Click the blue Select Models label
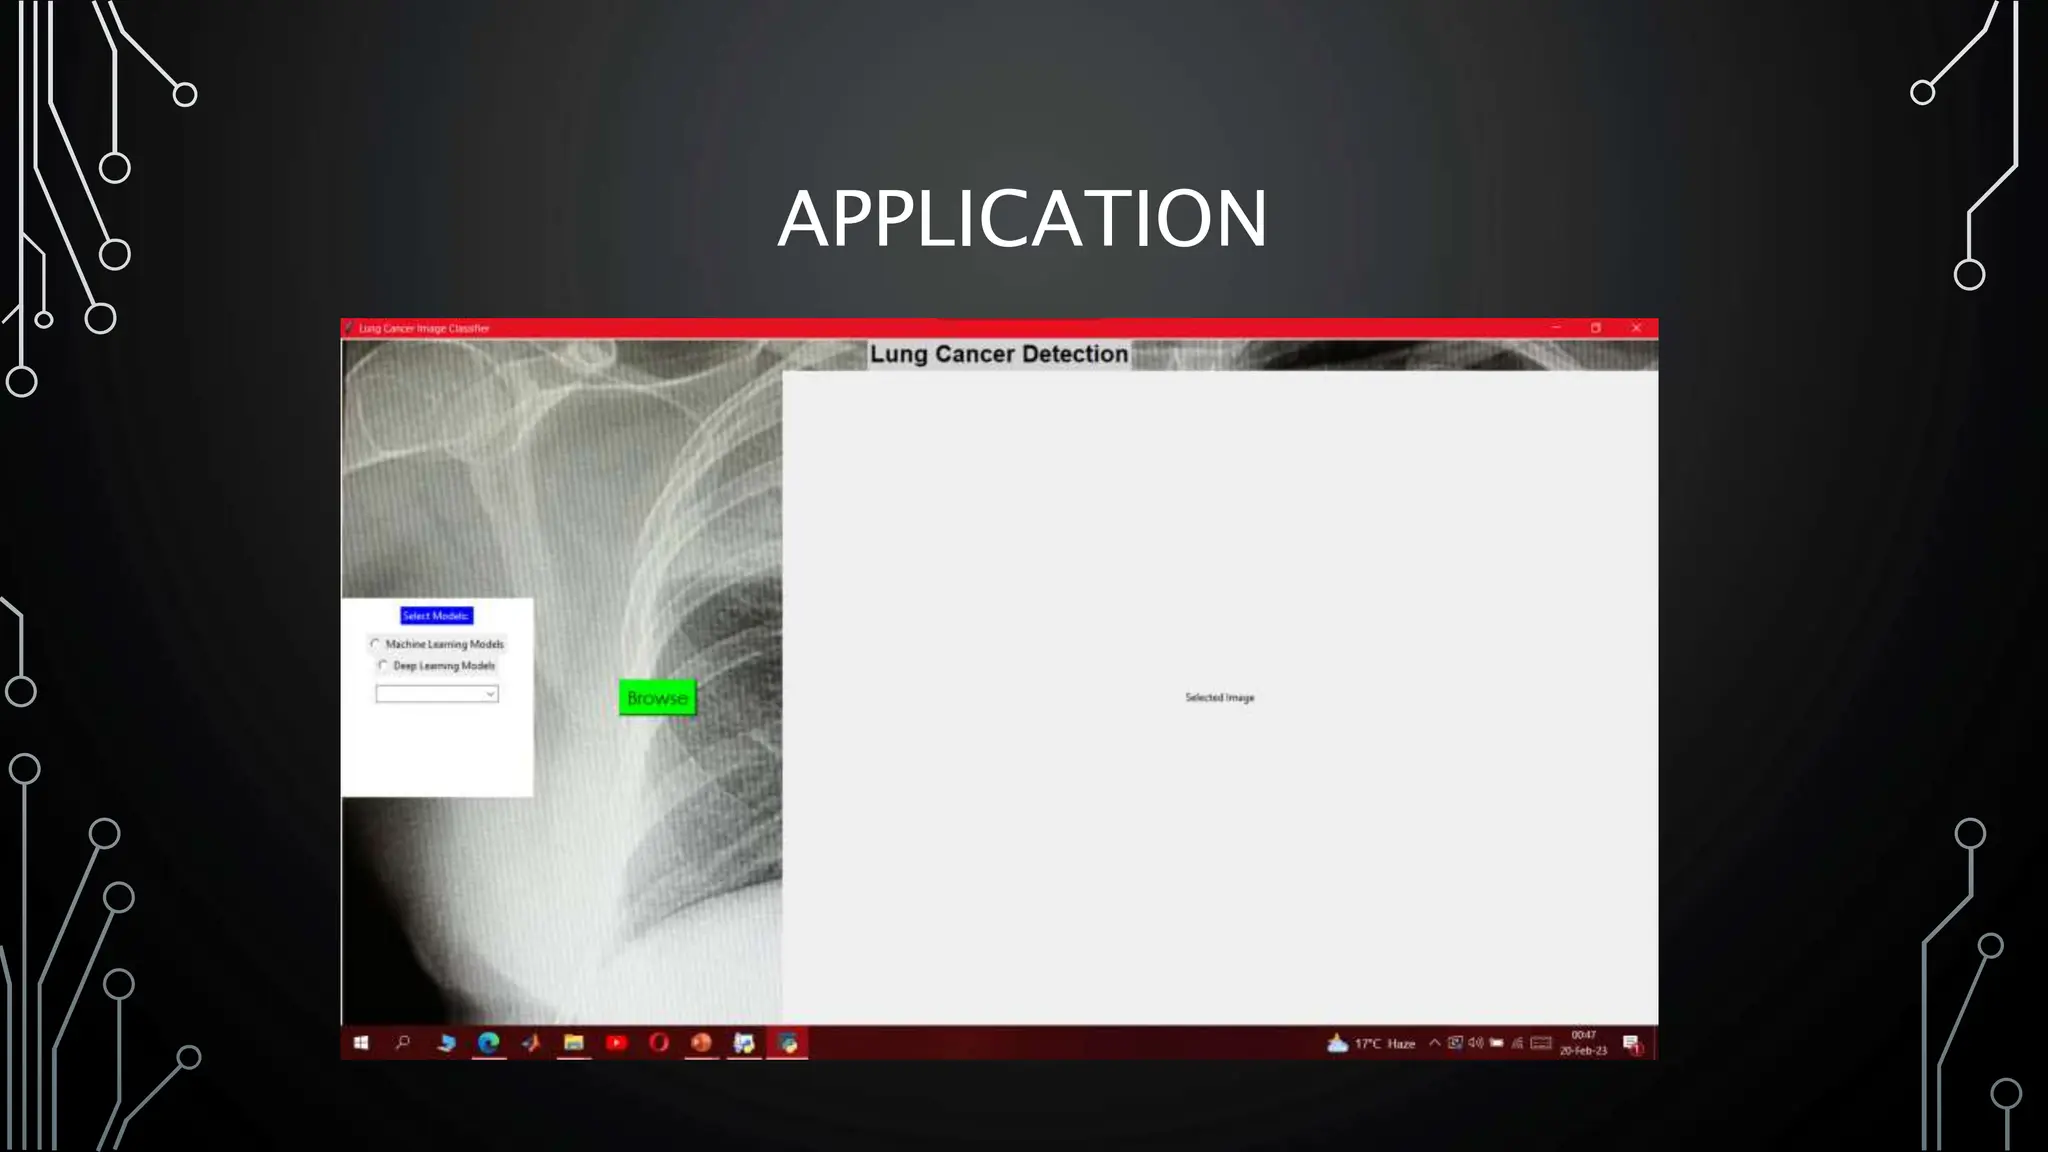 click(x=436, y=616)
